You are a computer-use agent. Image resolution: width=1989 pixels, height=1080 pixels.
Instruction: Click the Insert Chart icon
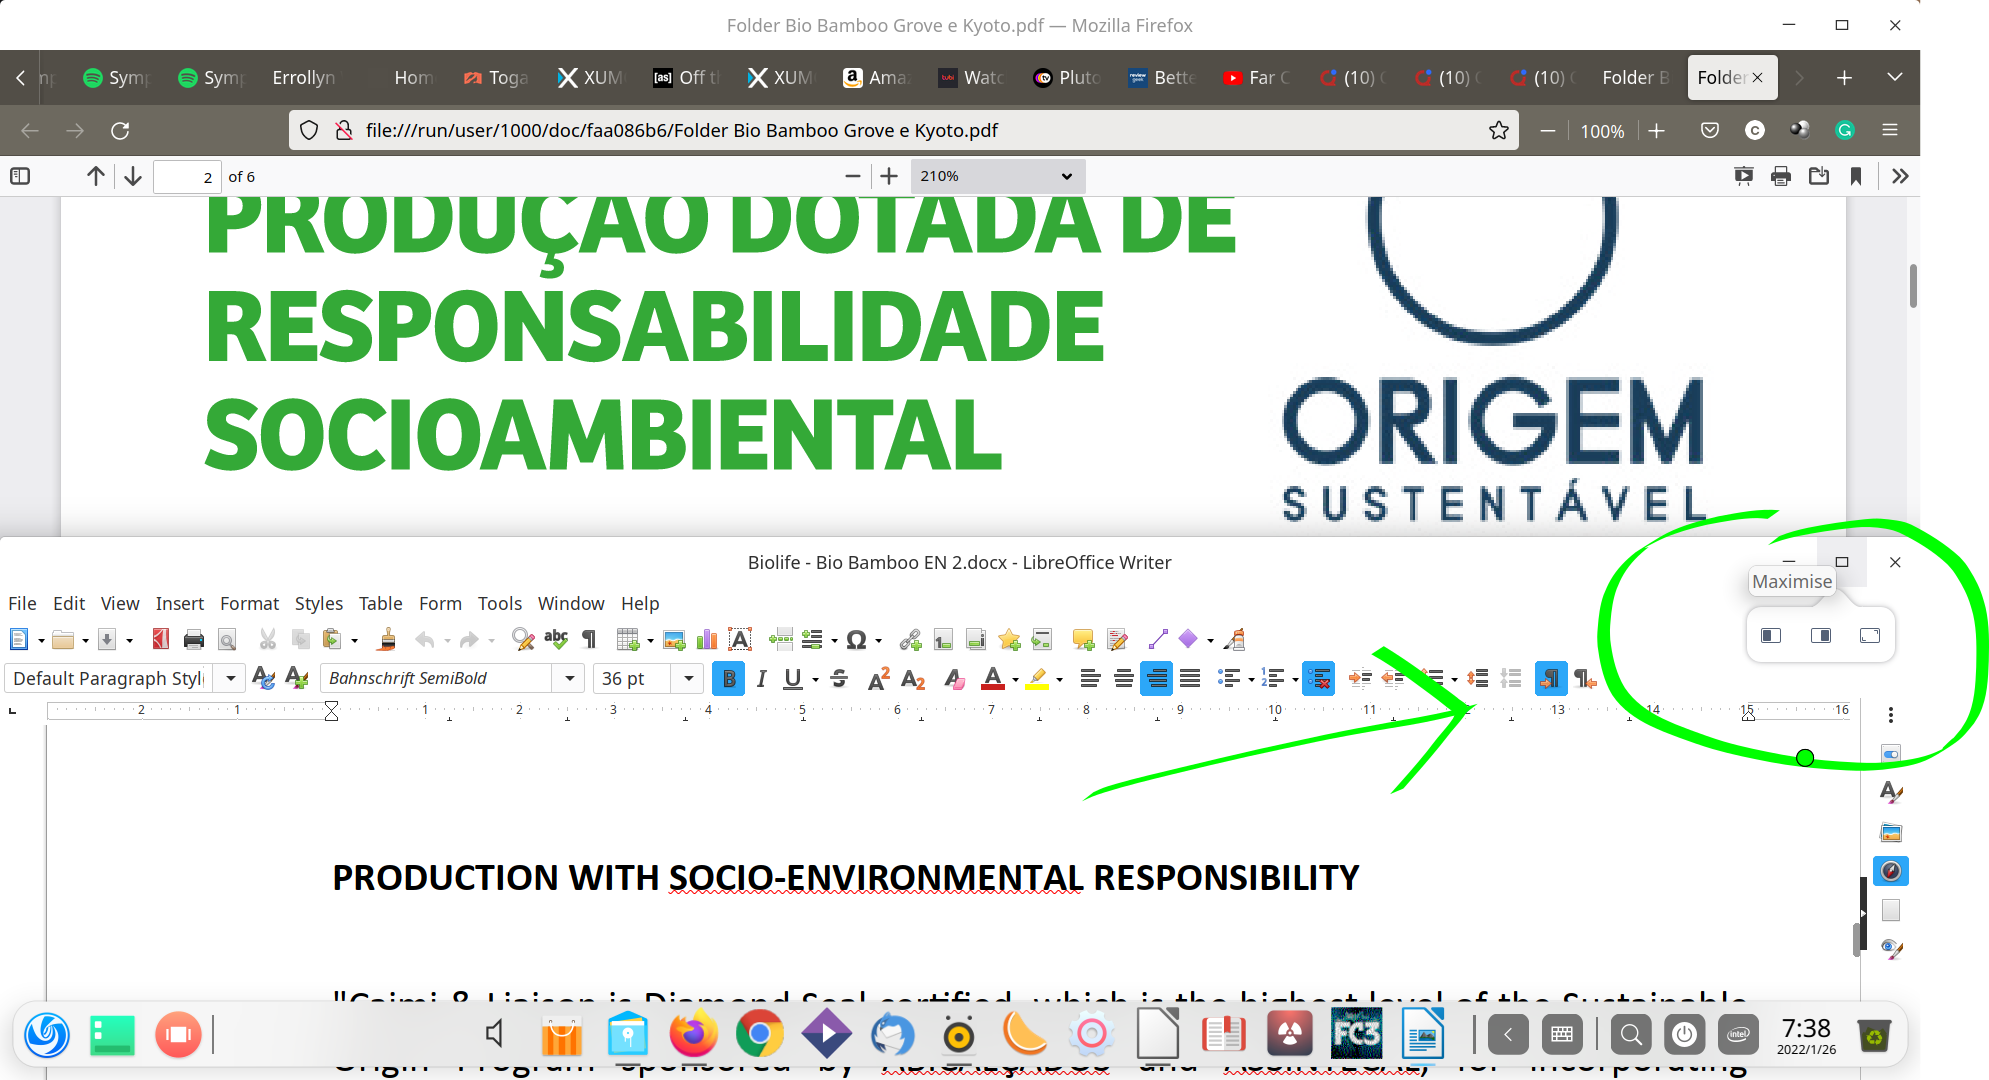coord(707,640)
